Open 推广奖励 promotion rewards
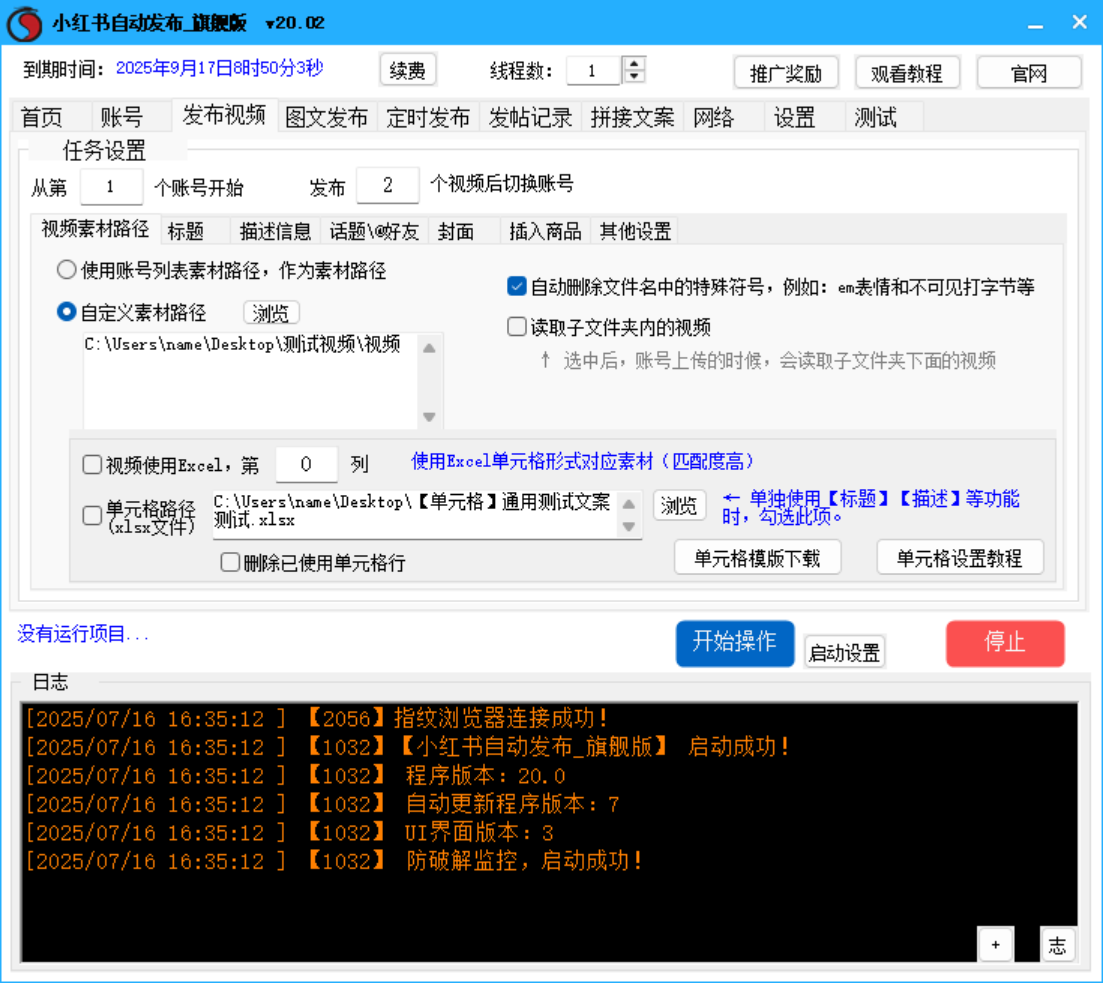The height and width of the screenshot is (983, 1103). coord(786,72)
